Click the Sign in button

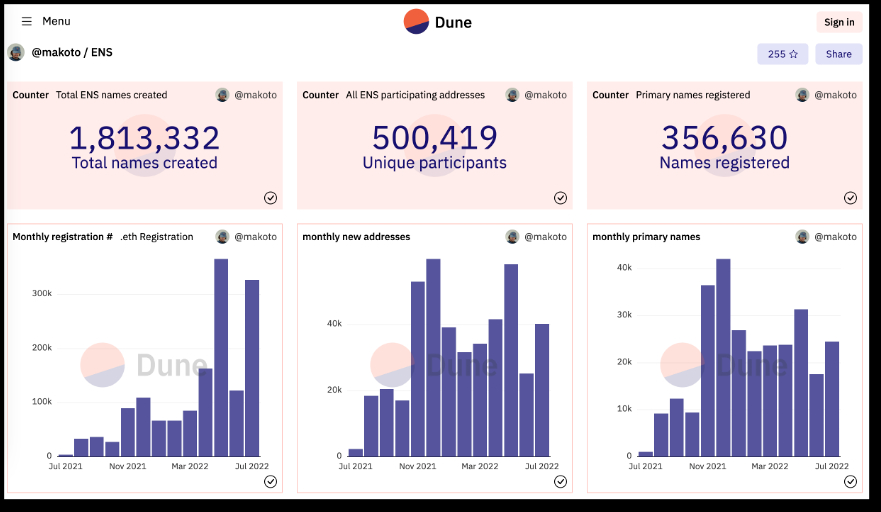click(839, 22)
